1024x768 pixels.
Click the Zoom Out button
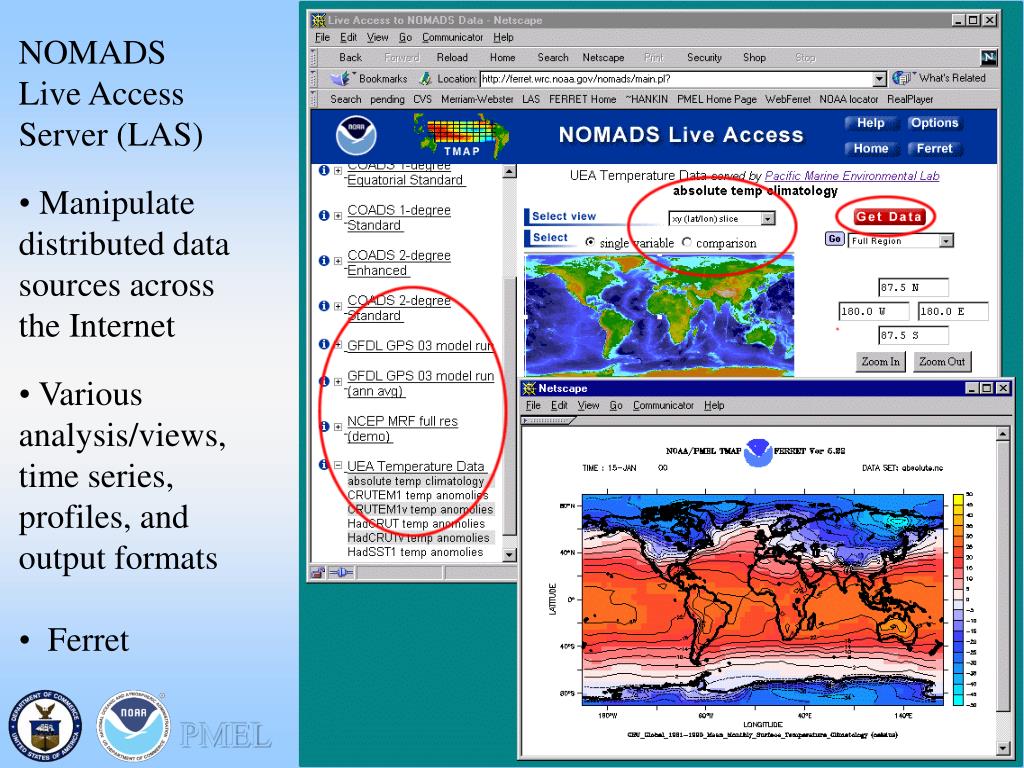pyautogui.click(x=942, y=361)
